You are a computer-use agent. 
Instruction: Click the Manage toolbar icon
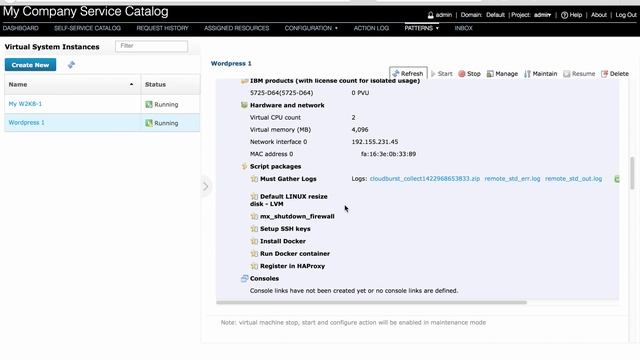pyautogui.click(x=490, y=74)
